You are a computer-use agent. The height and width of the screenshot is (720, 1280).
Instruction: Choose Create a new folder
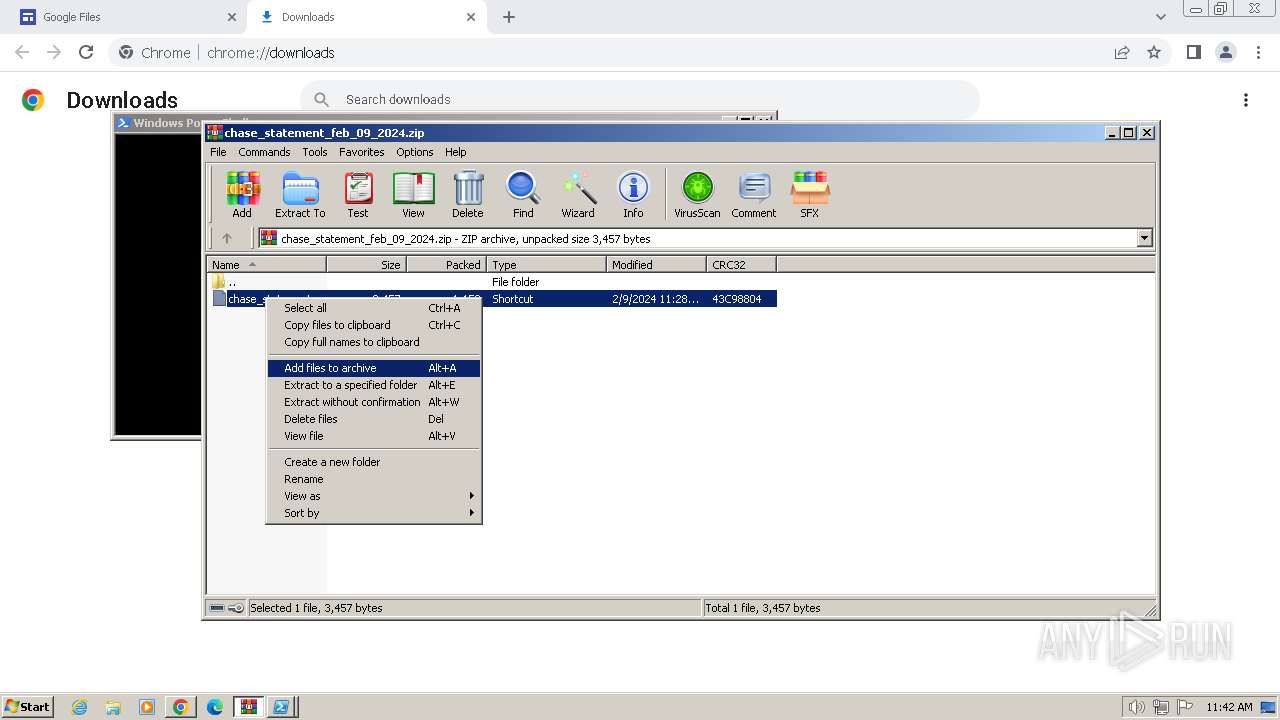click(x=374, y=462)
